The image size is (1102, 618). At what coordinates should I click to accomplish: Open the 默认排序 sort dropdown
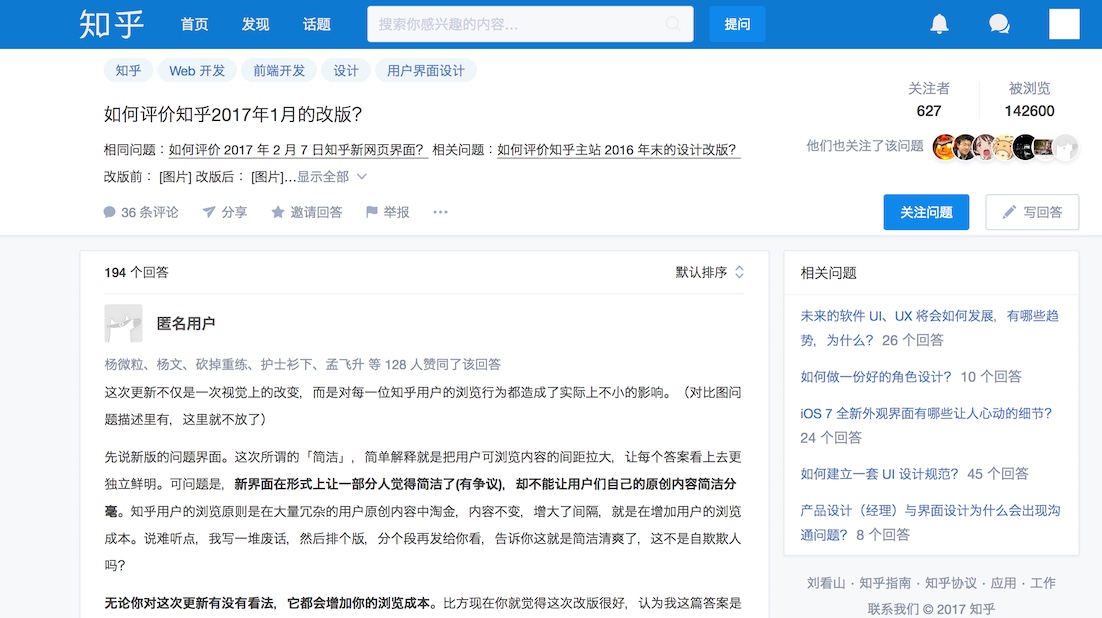[709, 272]
